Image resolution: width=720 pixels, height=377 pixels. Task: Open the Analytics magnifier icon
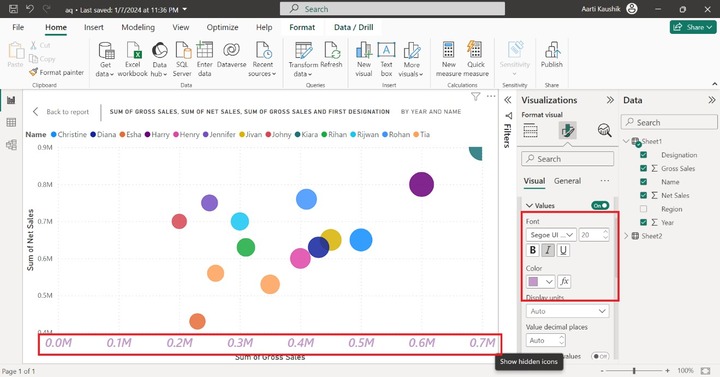pos(604,131)
